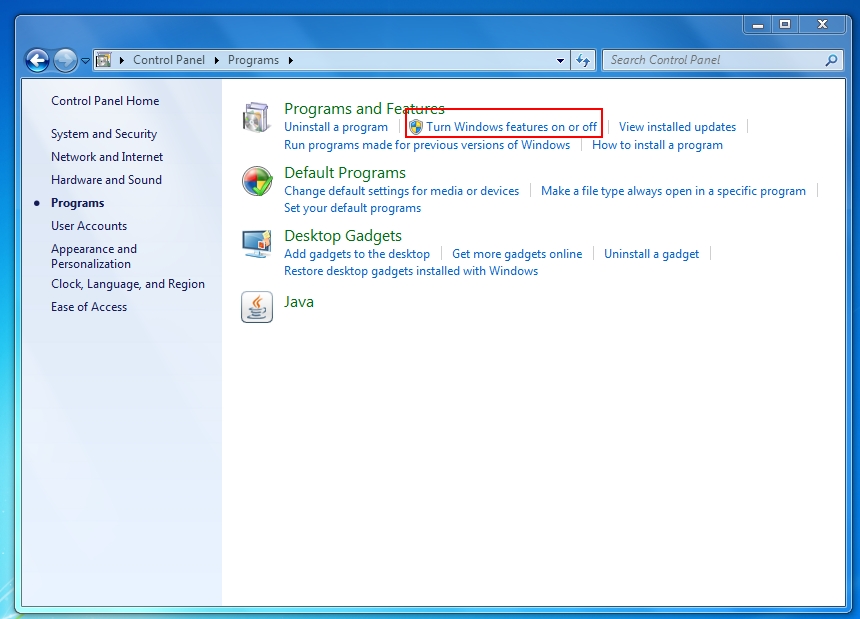The image size is (860, 619).
Task: Click the Desktop Gadgets monitor icon
Action: (x=257, y=244)
